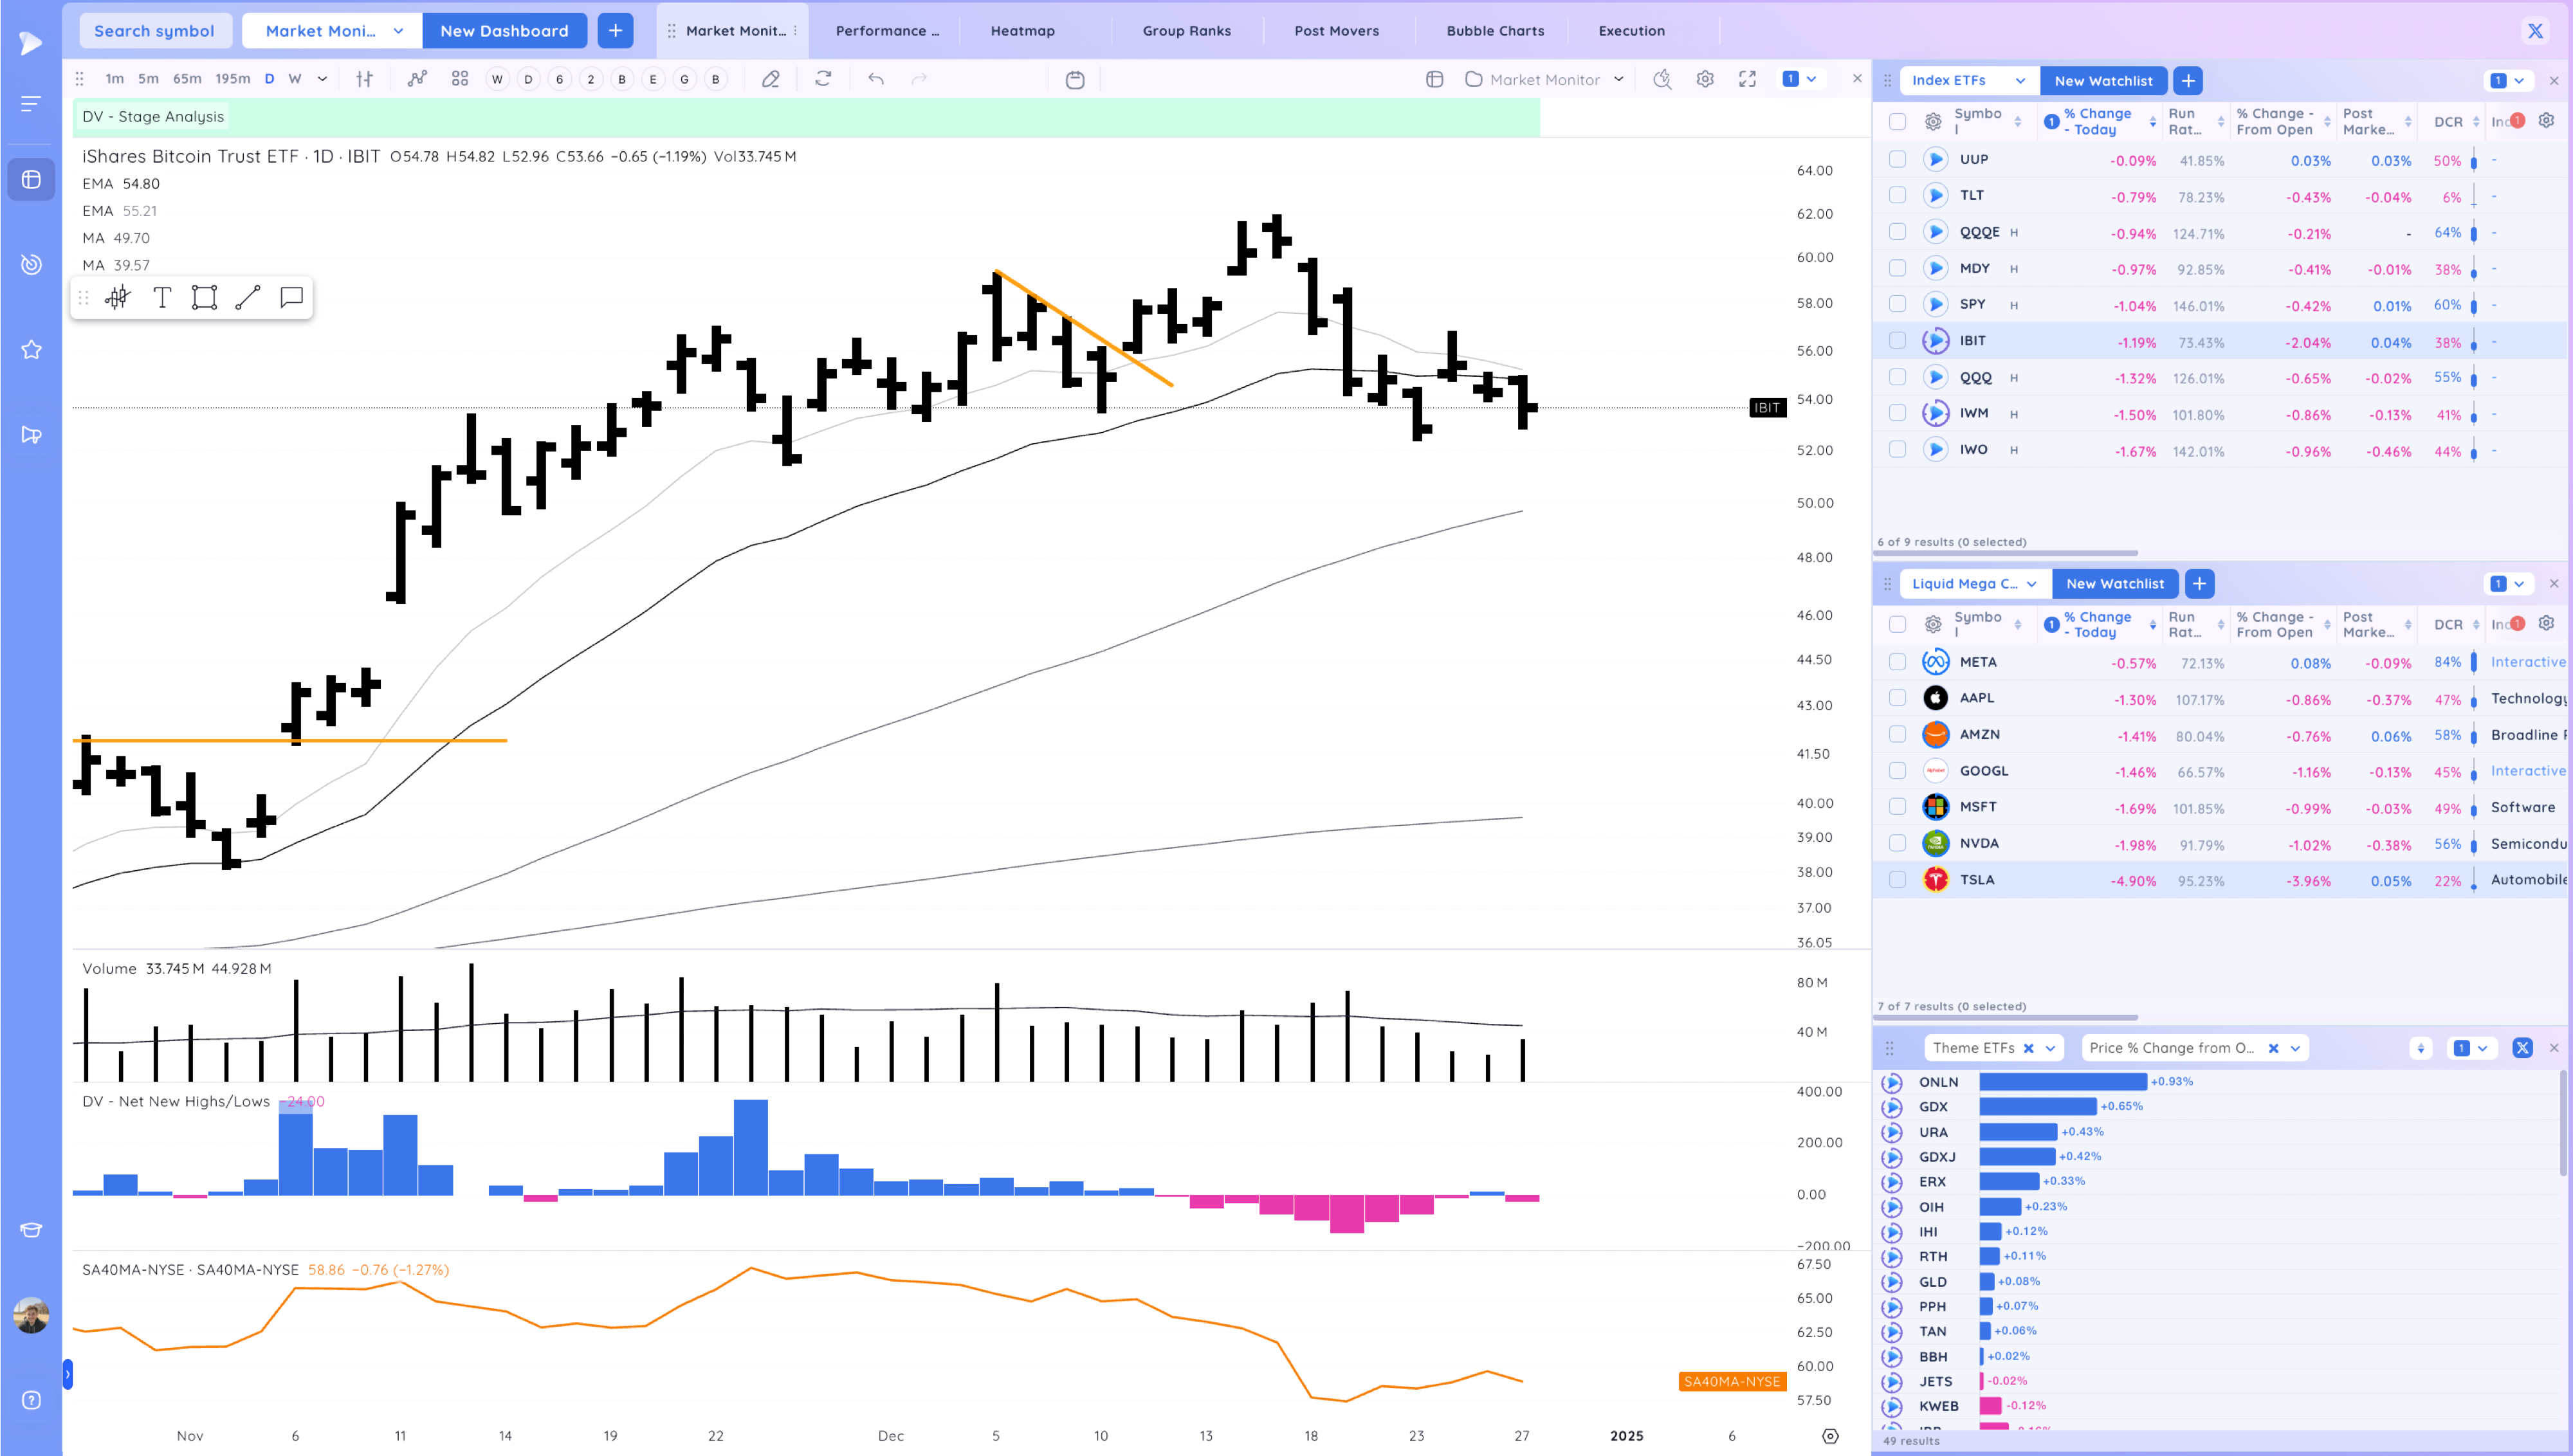2573x1456 pixels.
Task: Switch to the Heatmap tab
Action: (x=1022, y=31)
